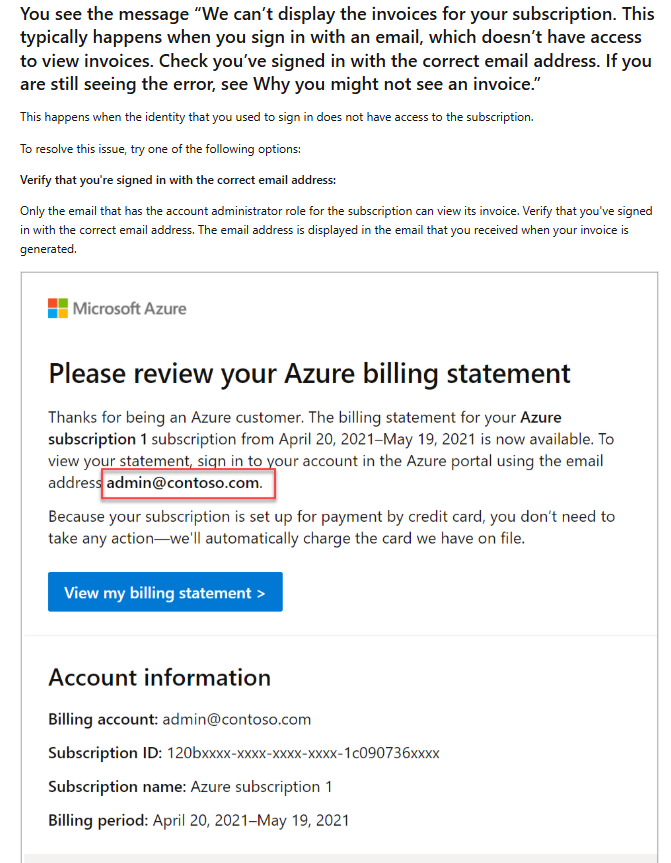Select the Subscription ID value text
The width and height of the screenshot is (671, 863).
tap(303, 753)
